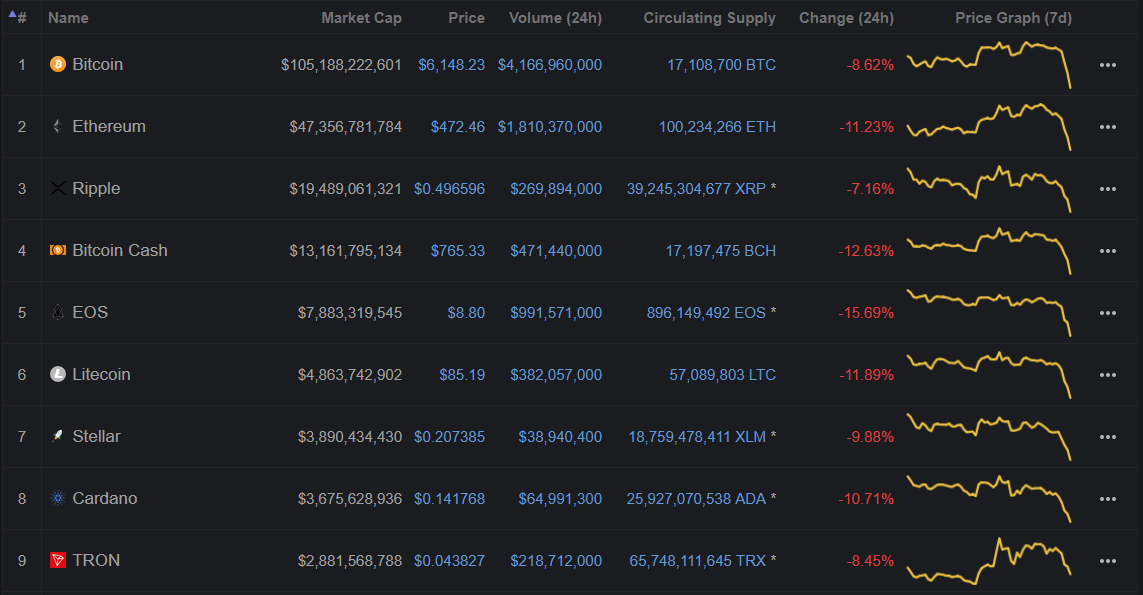Click the Price Graph (7d) column header
Screen dimensions: 1143x595
coord(1013,18)
